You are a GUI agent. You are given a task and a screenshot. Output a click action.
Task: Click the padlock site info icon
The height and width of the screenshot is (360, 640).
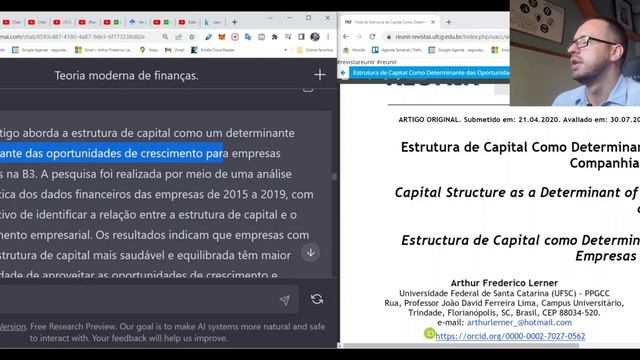(x=389, y=37)
